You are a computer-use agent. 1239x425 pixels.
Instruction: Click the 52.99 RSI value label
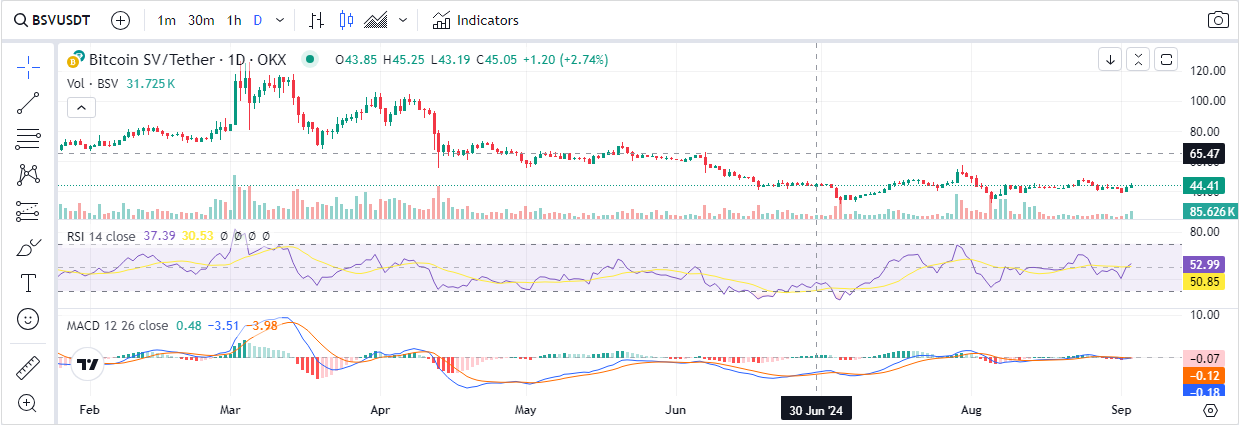[x=1204, y=265]
